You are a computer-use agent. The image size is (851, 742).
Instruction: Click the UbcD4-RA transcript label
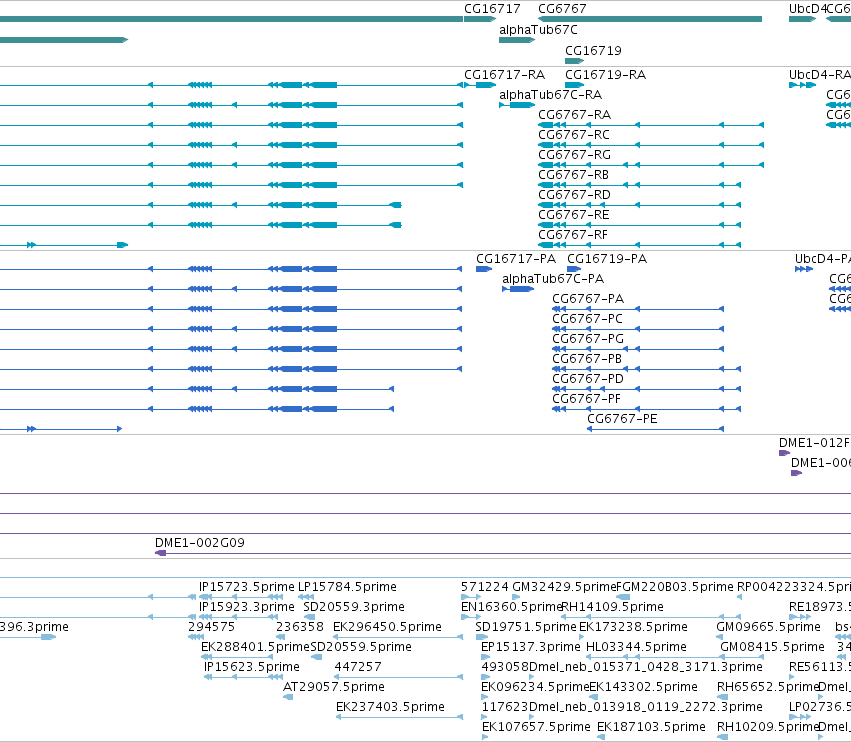coord(820,75)
